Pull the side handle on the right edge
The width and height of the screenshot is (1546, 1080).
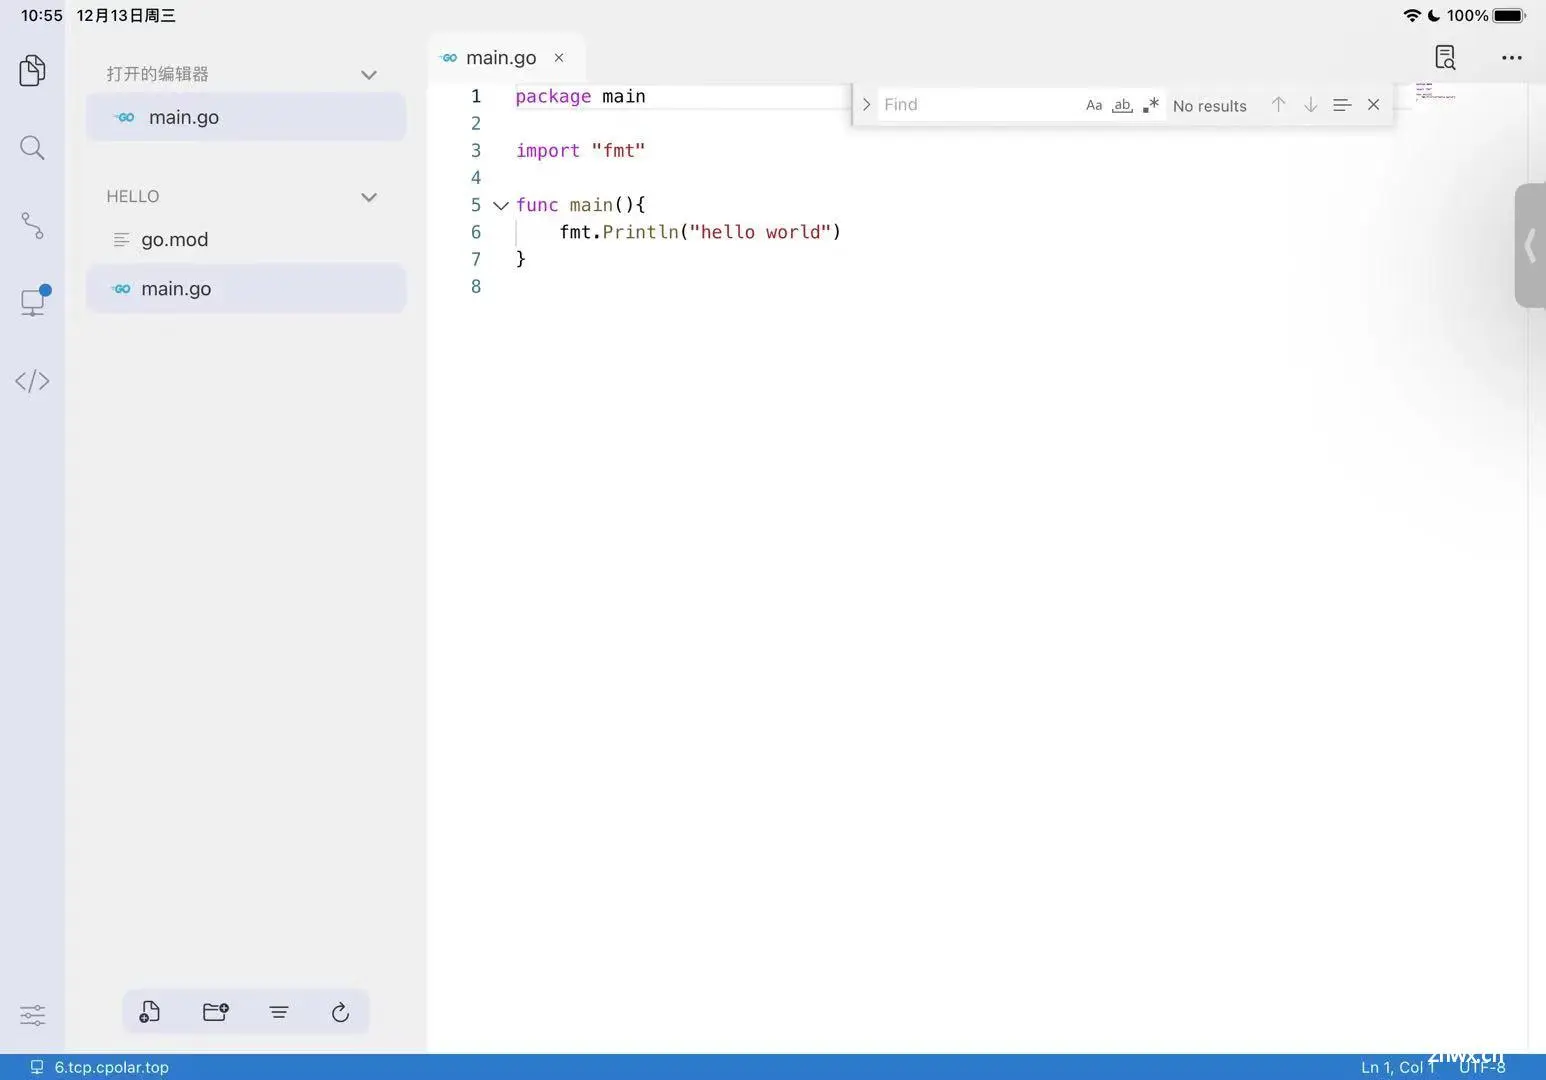(1530, 245)
